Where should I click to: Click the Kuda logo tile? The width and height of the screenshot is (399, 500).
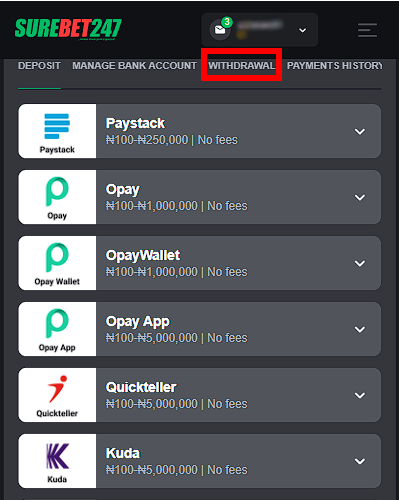pyautogui.click(x=57, y=461)
